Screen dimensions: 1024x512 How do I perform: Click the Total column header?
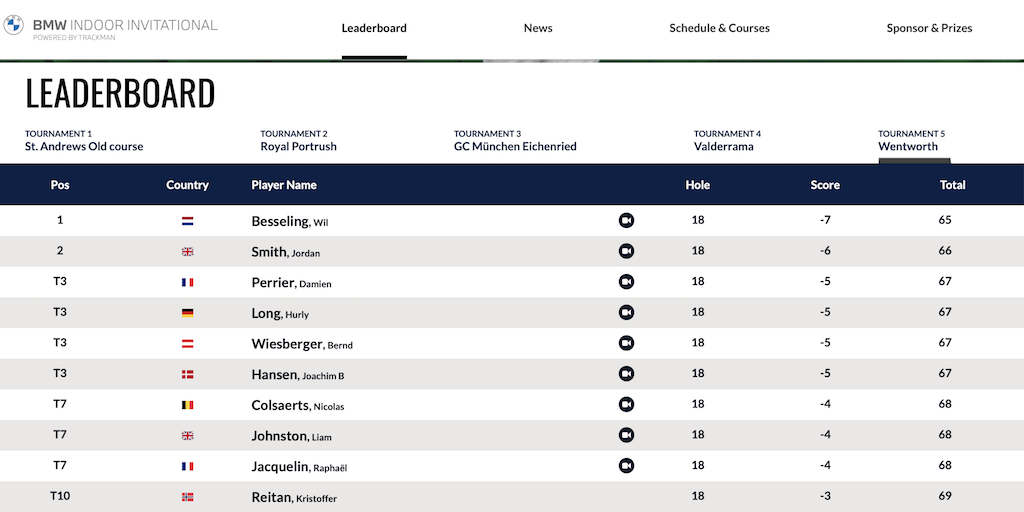pyautogui.click(x=952, y=185)
